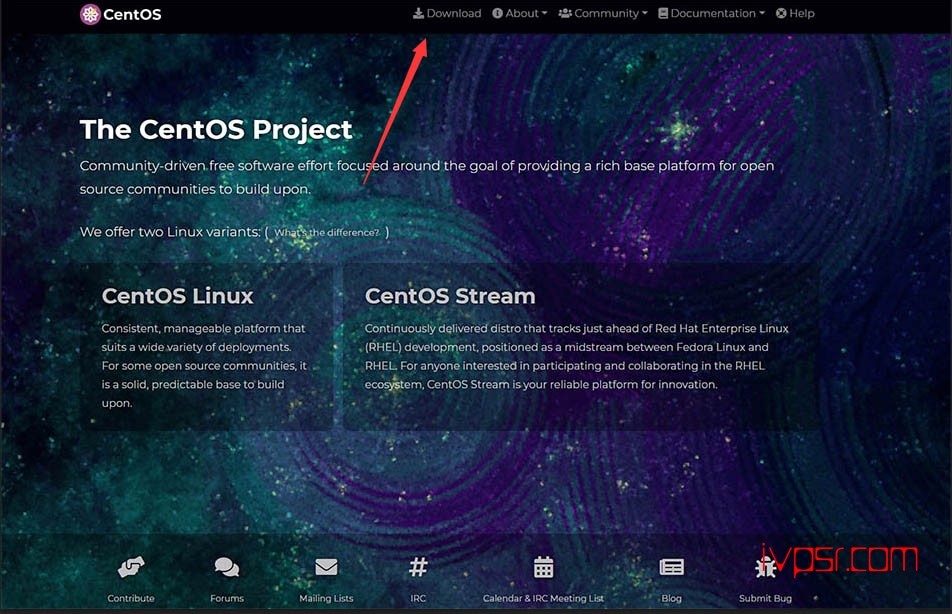Open the CentOS Linux card heading
Screen dimensions: 952x614
point(177,296)
